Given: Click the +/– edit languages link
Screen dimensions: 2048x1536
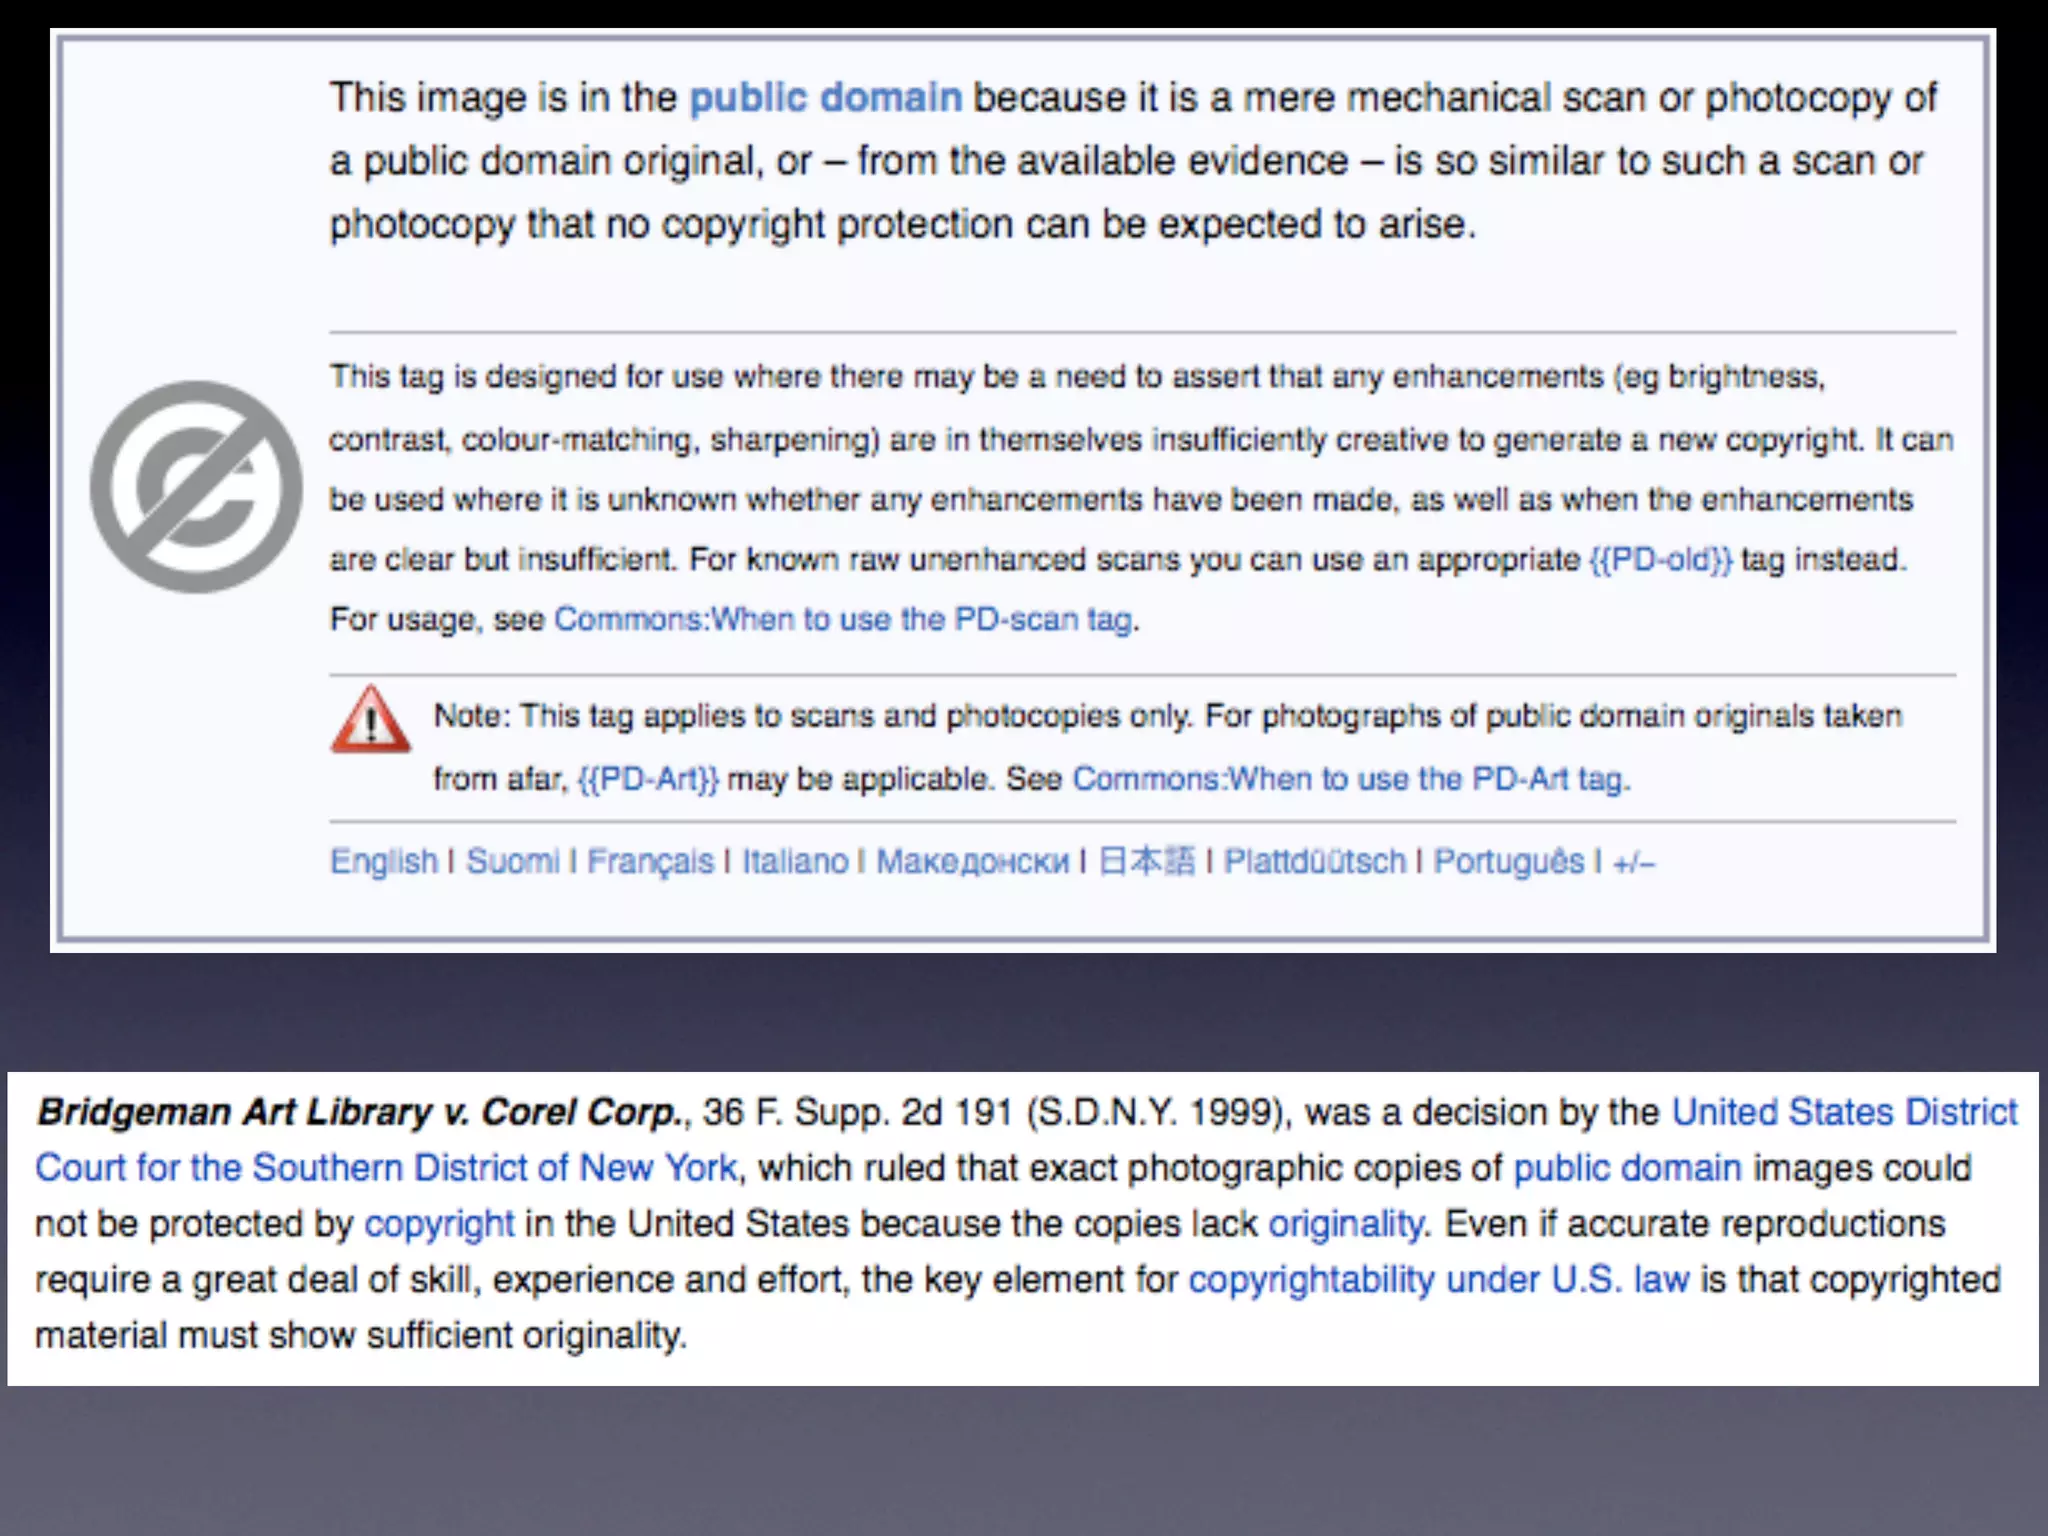Looking at the screenshot, I should coord(1634,862).
